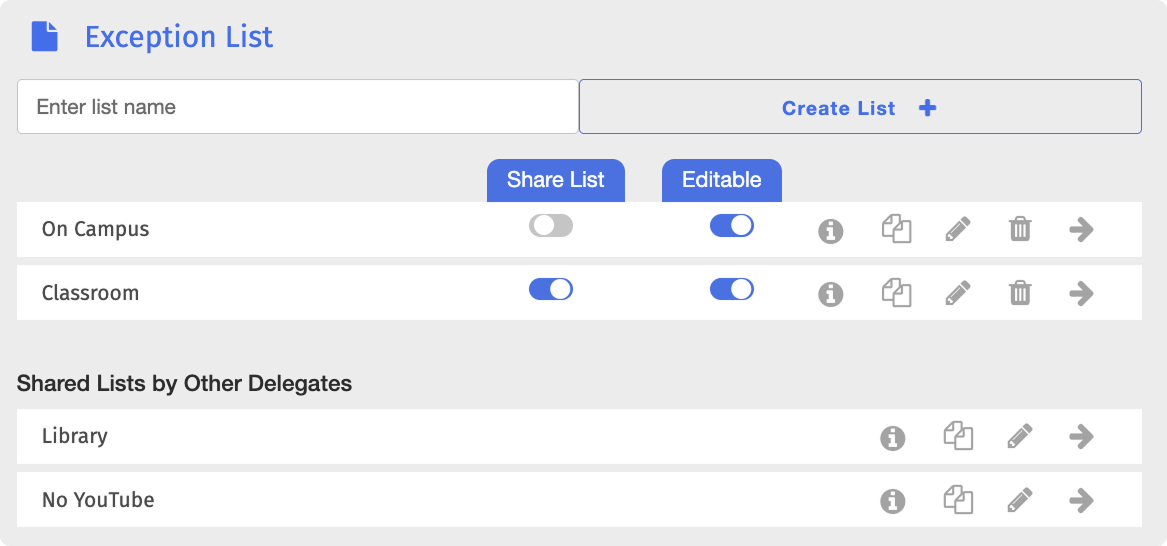Click the Shared Lists by Other Delegates heading

coord(184,383)
